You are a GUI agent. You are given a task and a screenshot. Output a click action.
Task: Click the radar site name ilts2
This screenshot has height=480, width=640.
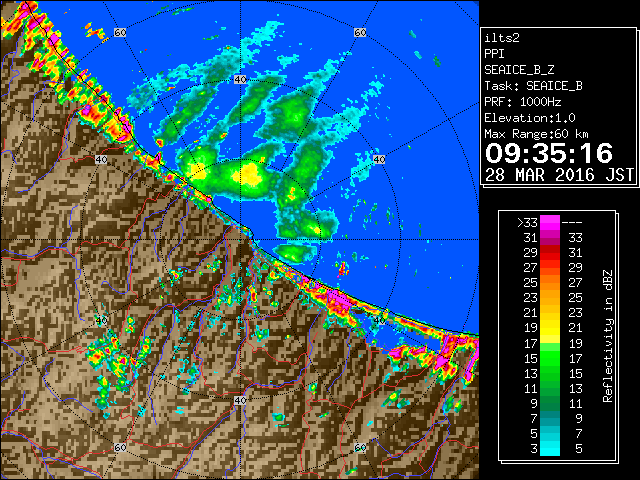pos(502,38)
